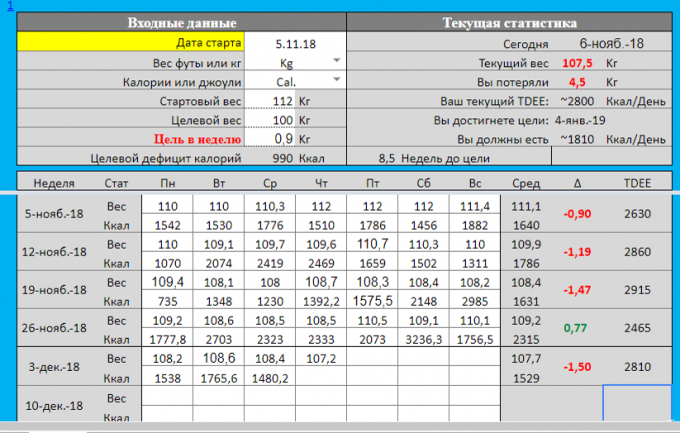This screenshot has height=433, width=680.
Task: Select the 'Входные данные' header
Action: (x=182, y=23)
